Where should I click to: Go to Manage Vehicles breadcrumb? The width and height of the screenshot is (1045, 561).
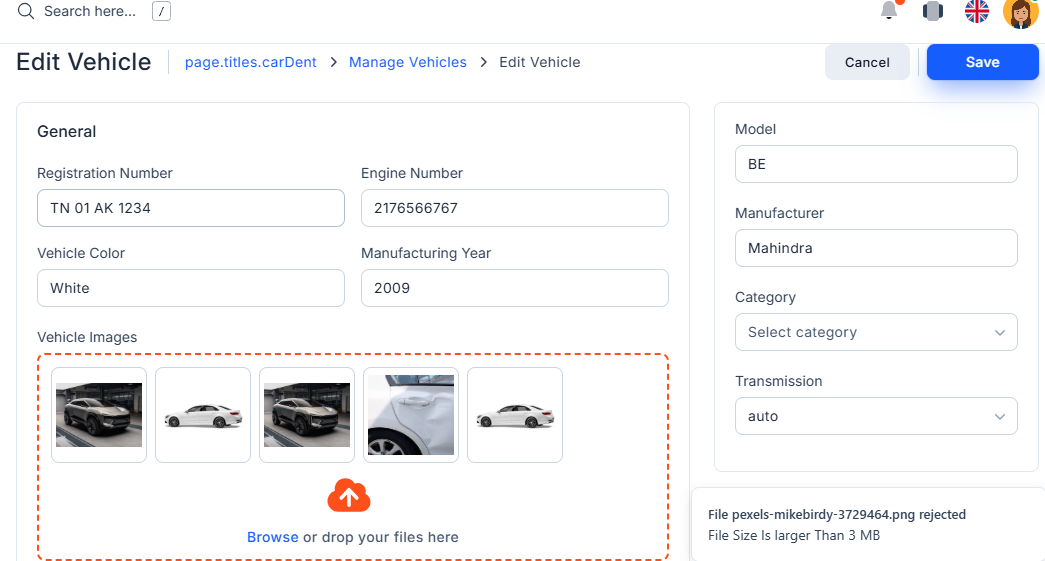click(408, 62)
